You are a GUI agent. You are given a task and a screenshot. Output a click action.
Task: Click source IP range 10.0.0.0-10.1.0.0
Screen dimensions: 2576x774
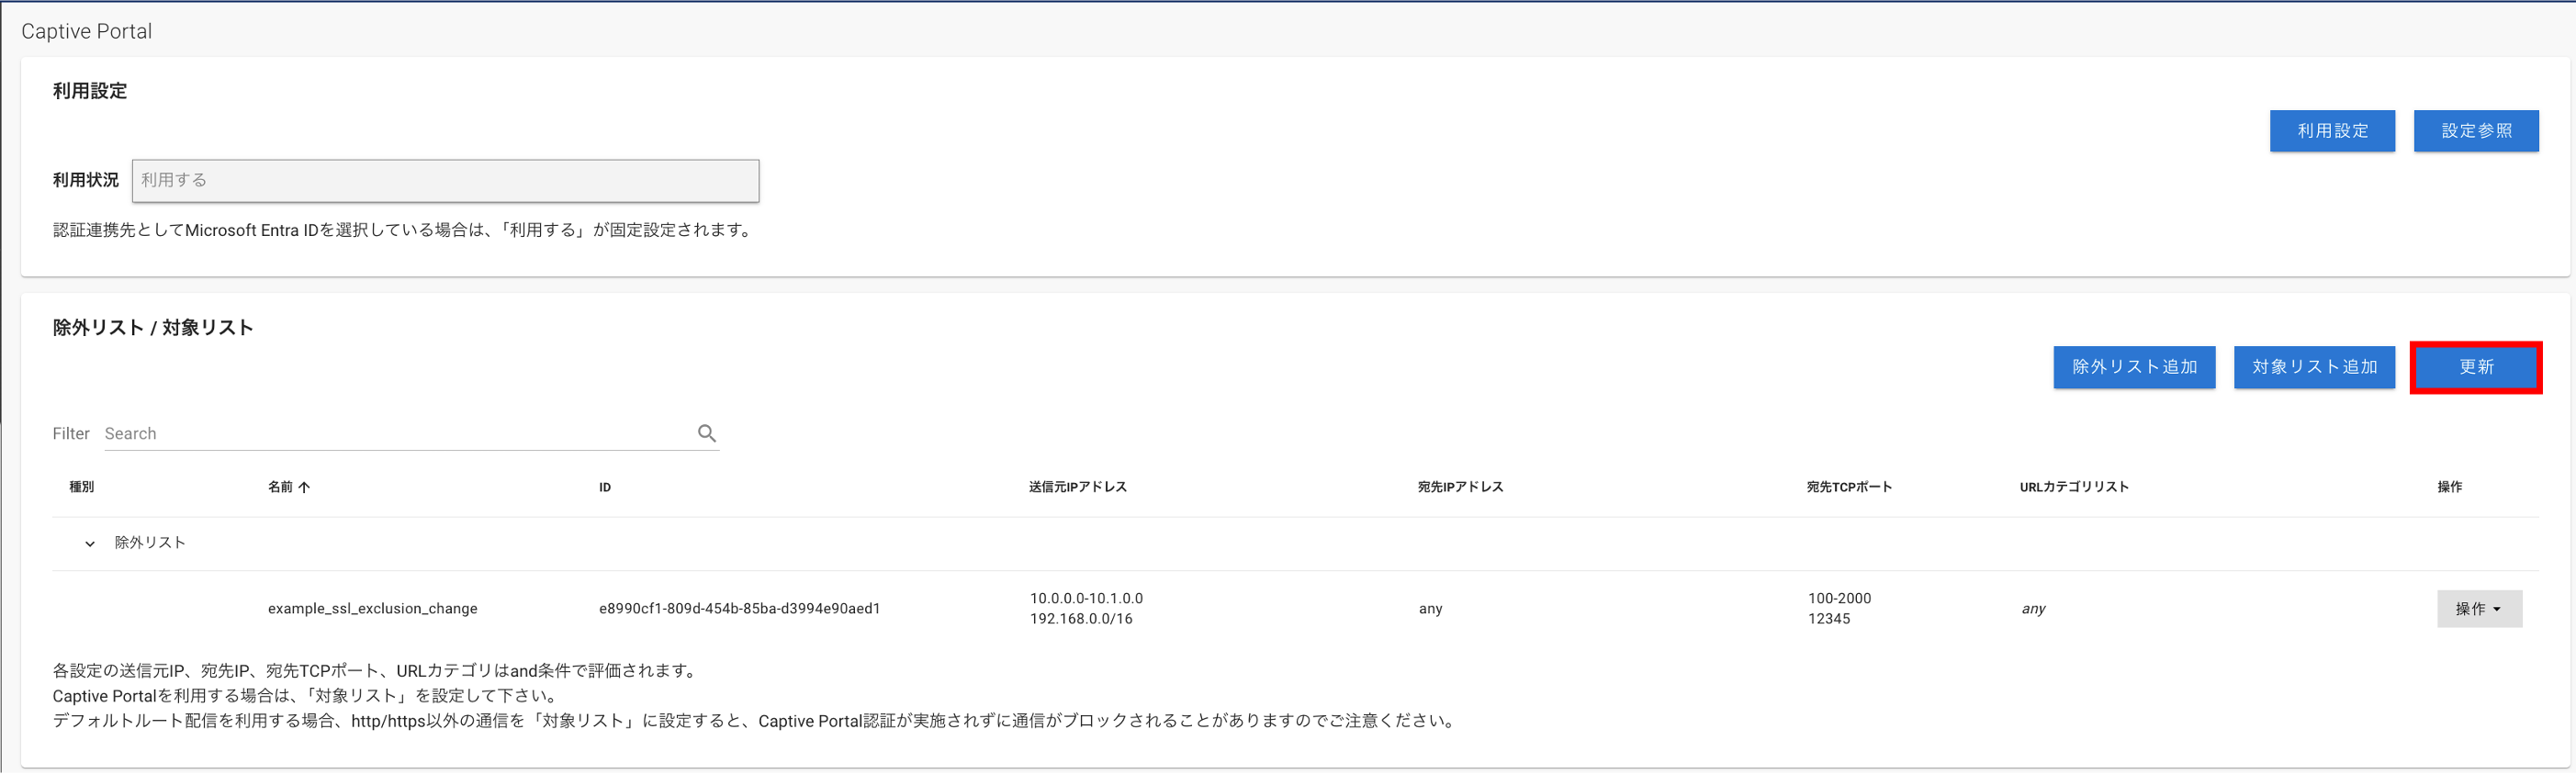1086,598
